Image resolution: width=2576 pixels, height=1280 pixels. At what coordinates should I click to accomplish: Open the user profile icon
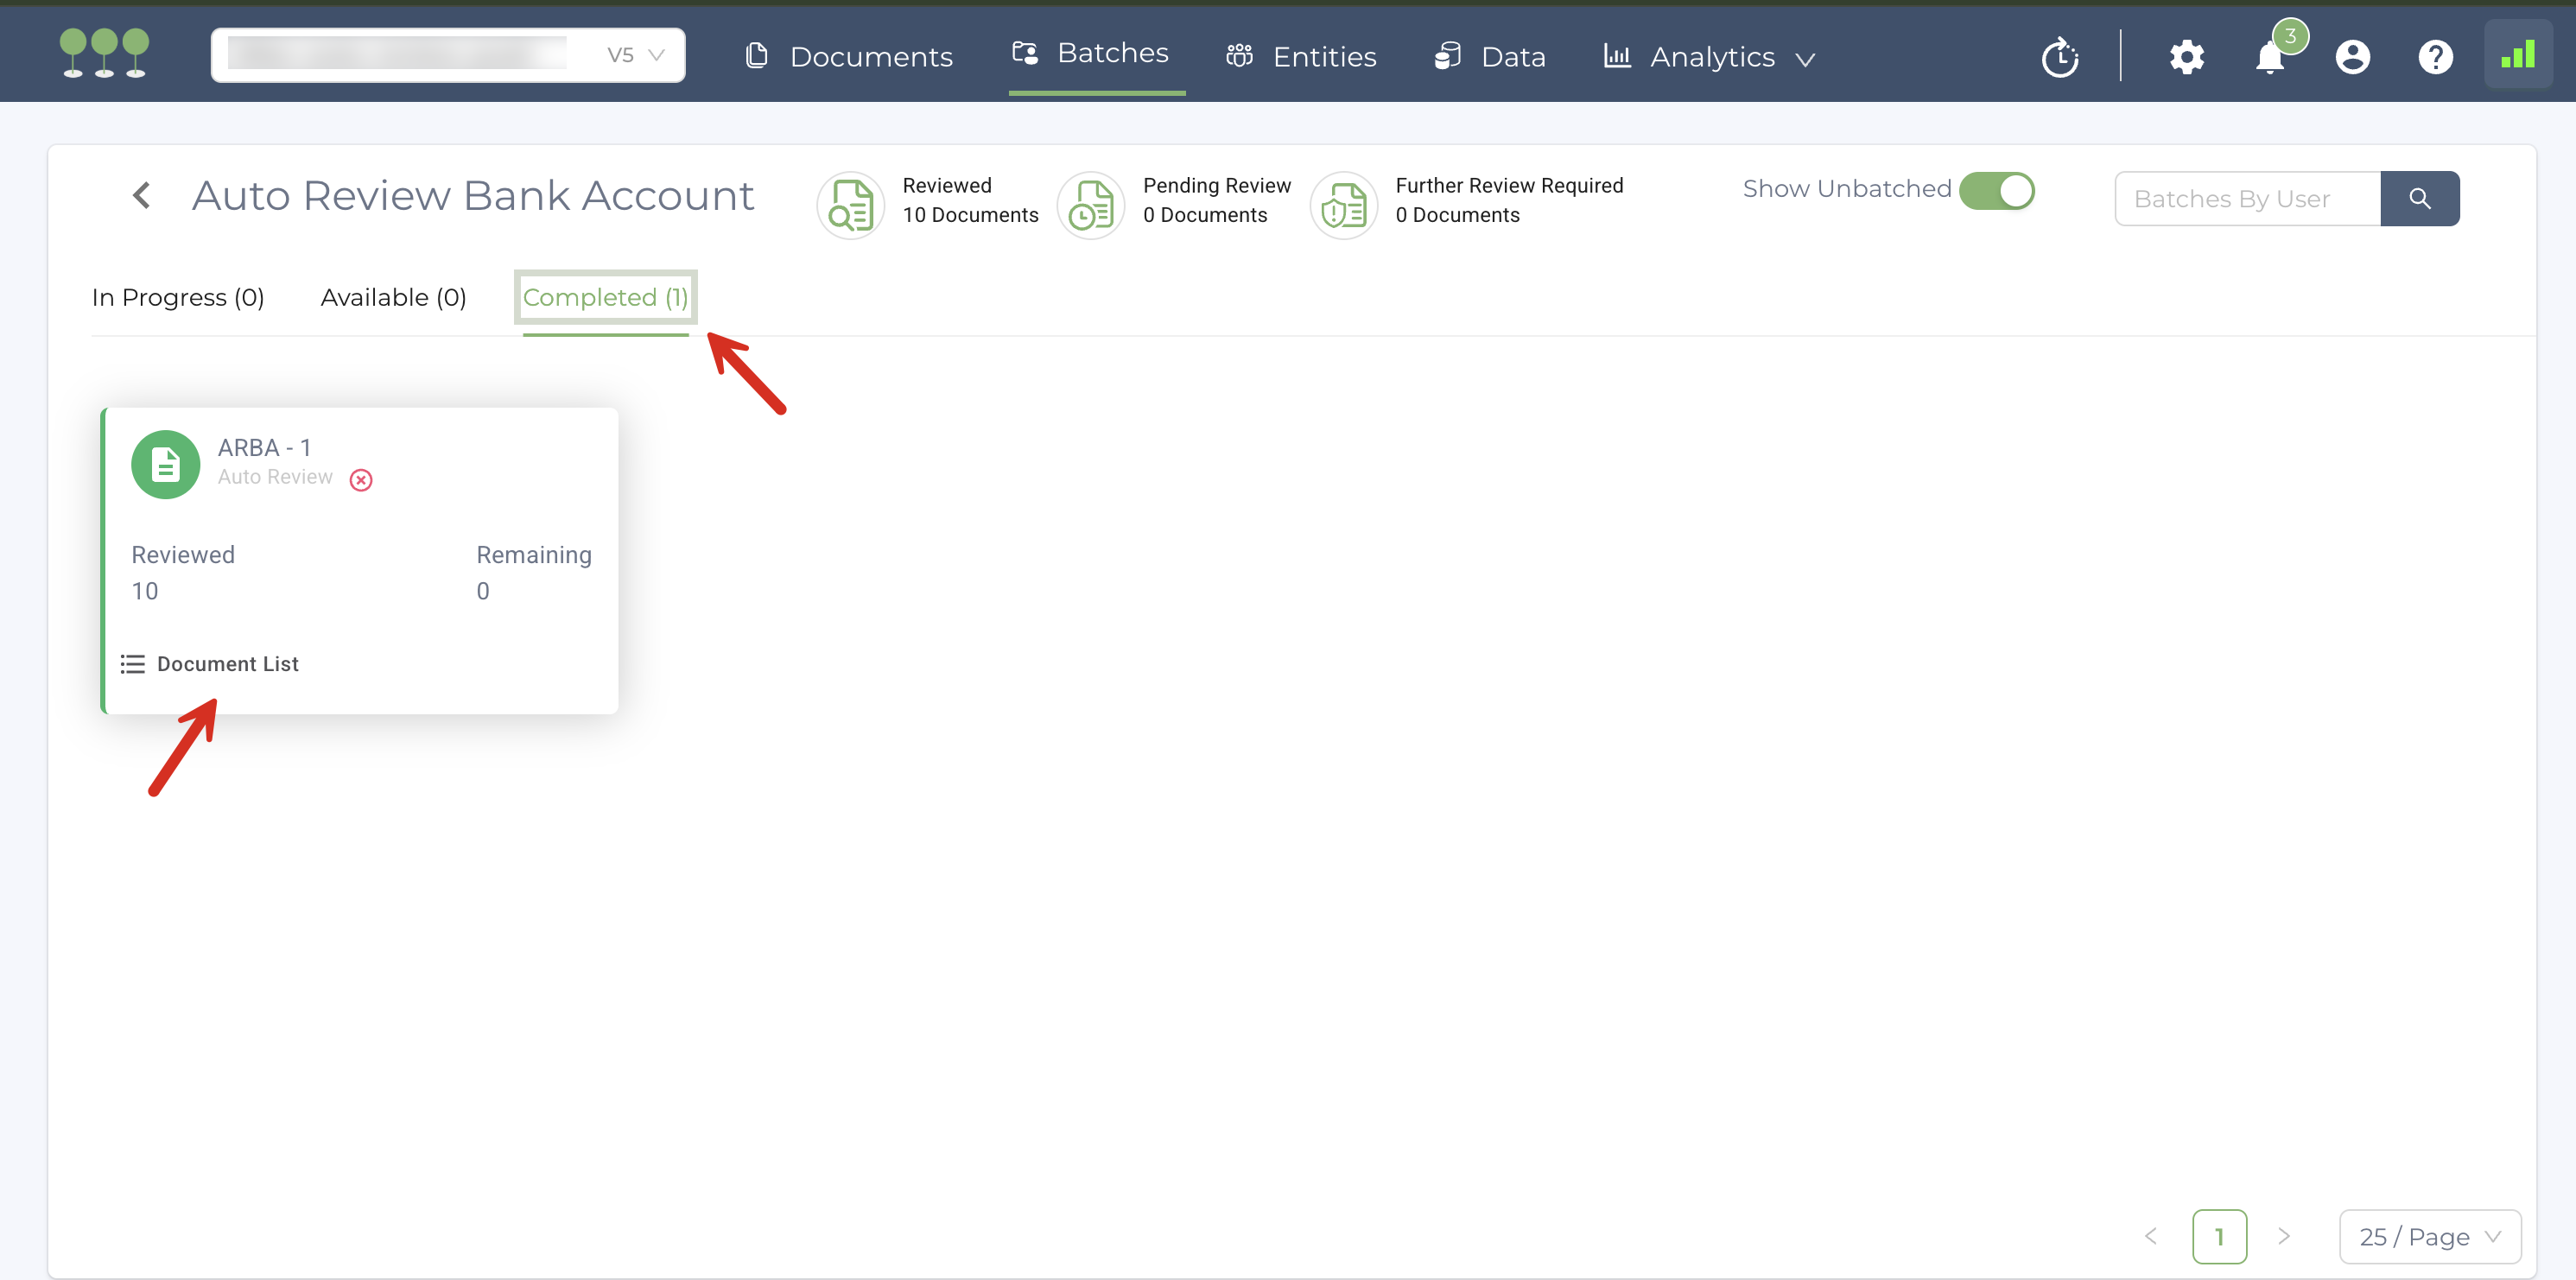pos(2352,57)
